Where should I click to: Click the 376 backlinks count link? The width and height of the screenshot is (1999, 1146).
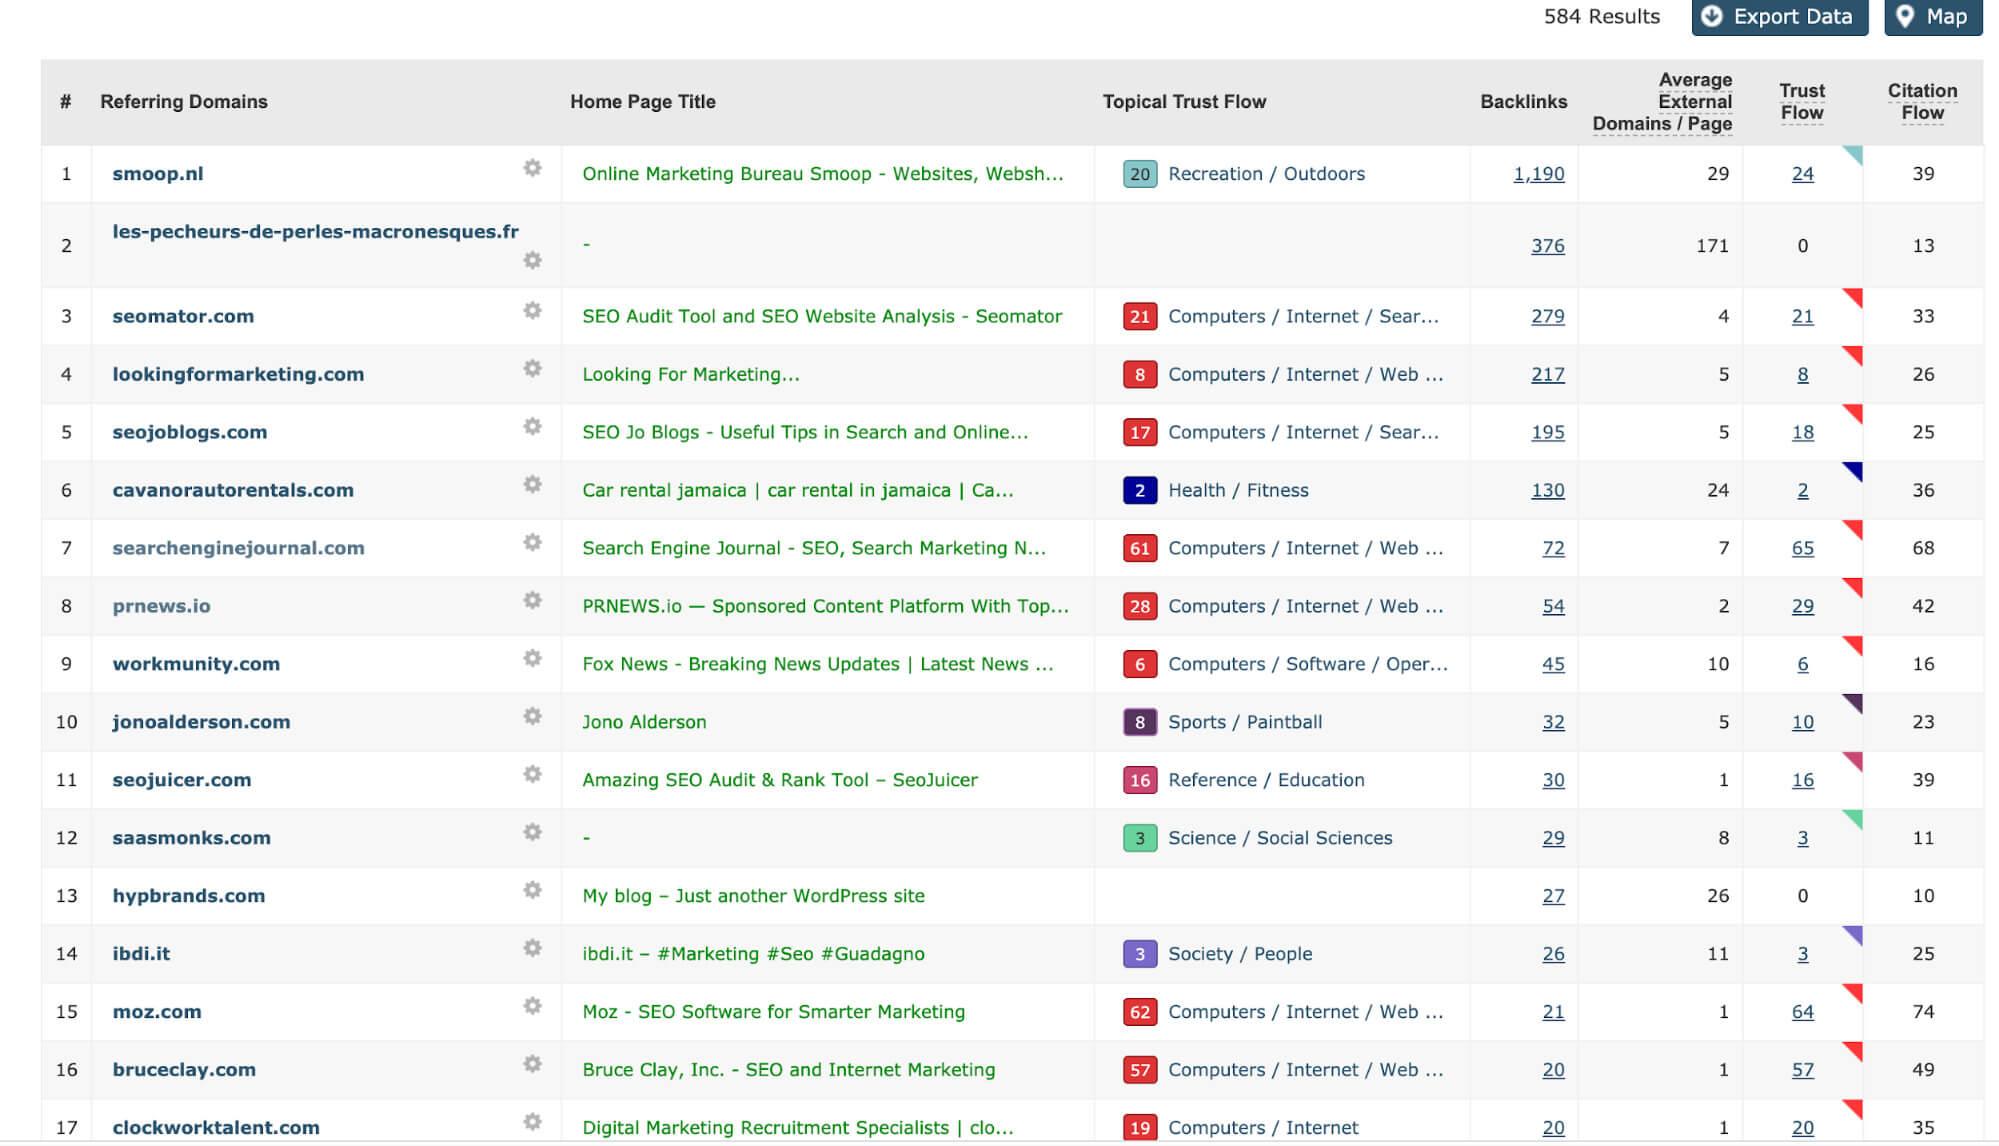click(1548, 246)
